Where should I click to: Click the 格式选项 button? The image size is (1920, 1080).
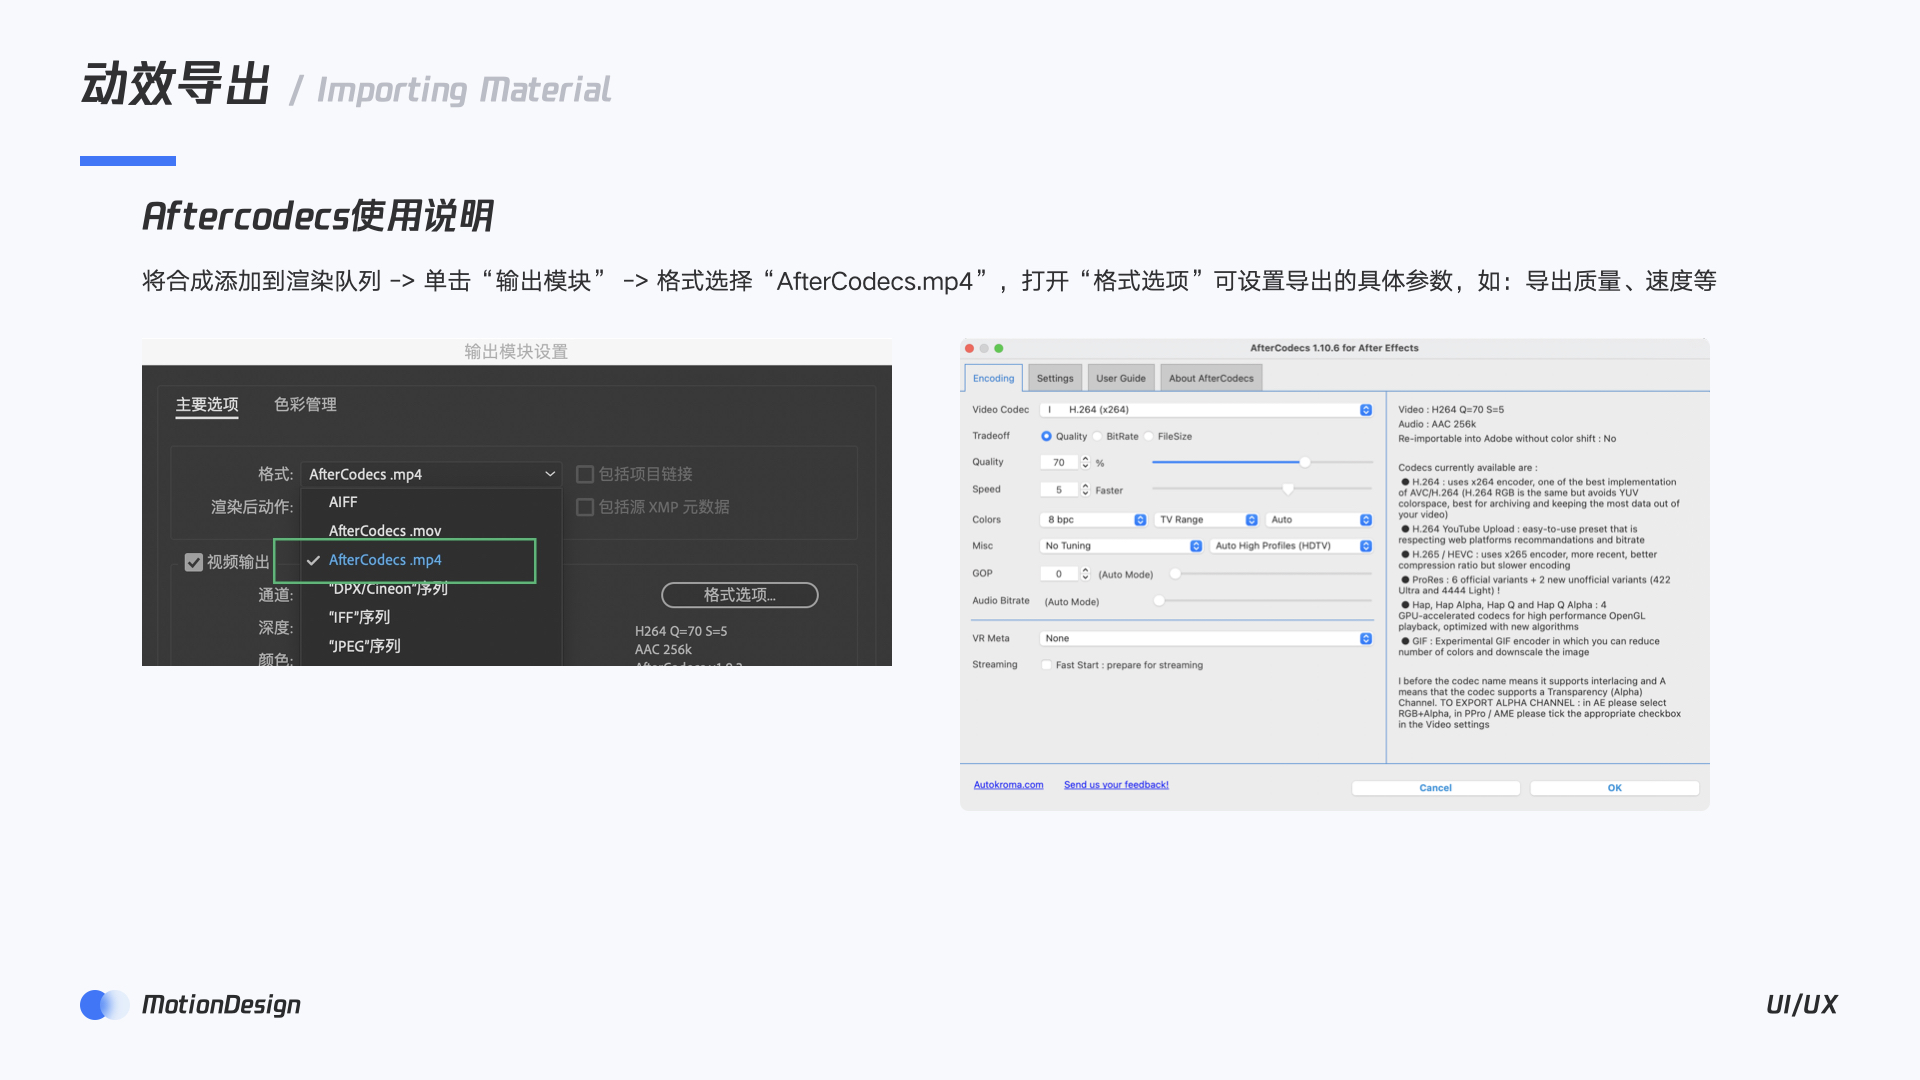coord(739,595)
